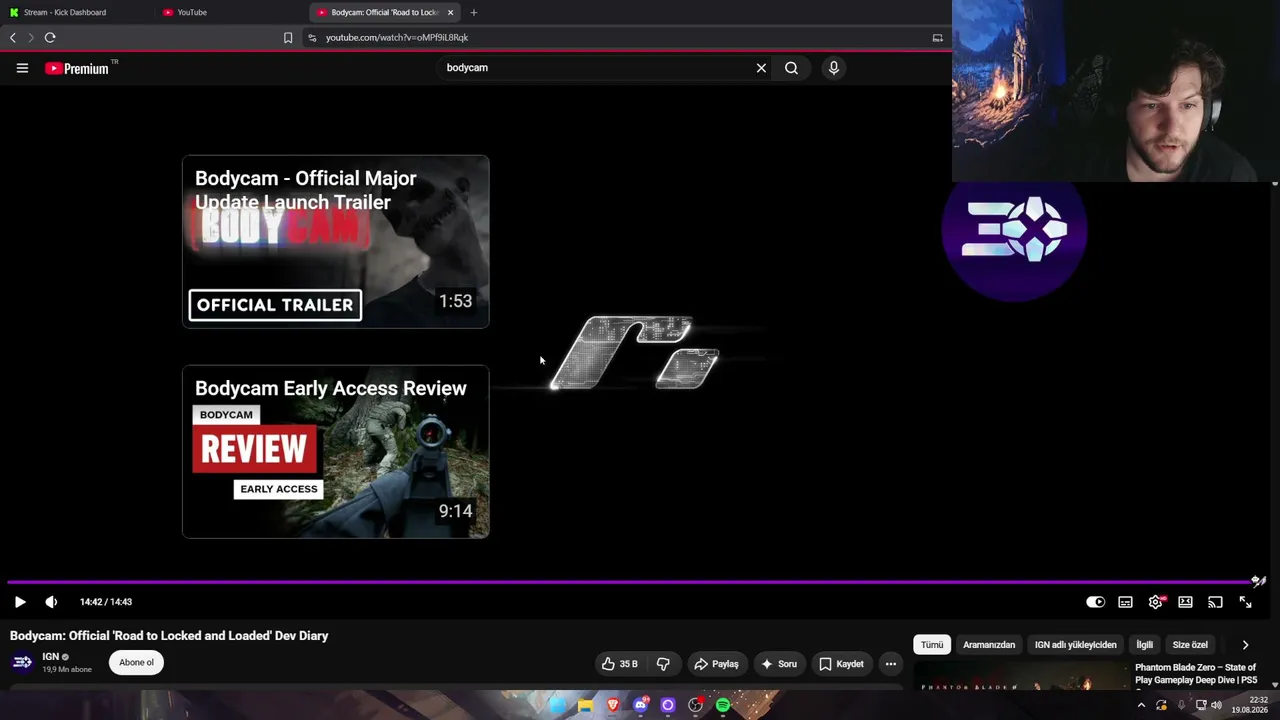1280x720 pixels.
Task: Open Bodycam Early Access Review card
Action: [x=336, y=452]
